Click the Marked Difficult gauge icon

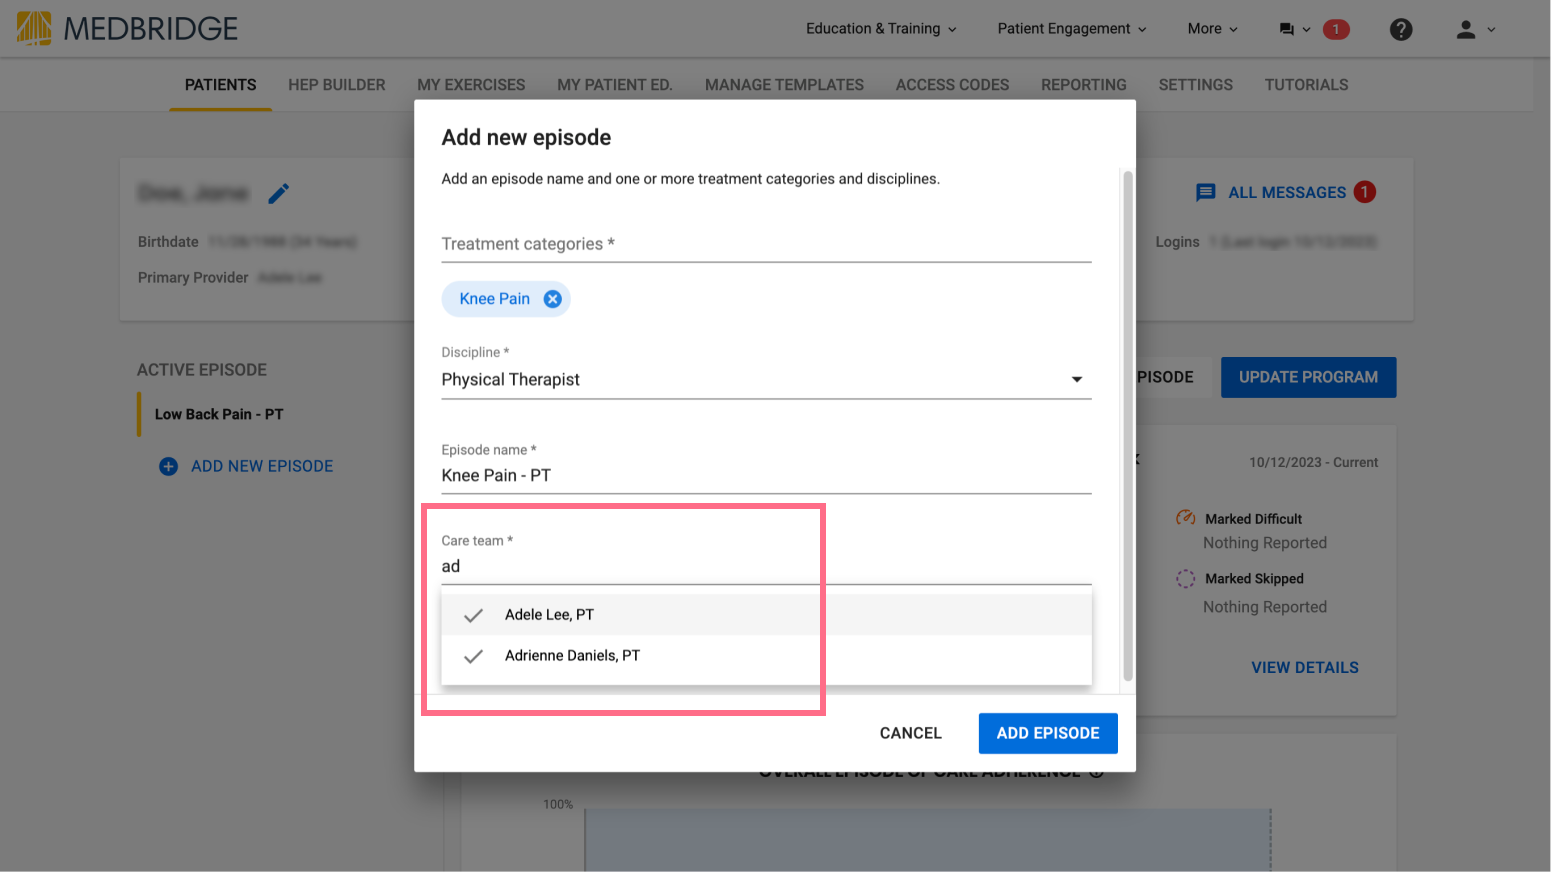(x=1185, y=518)
